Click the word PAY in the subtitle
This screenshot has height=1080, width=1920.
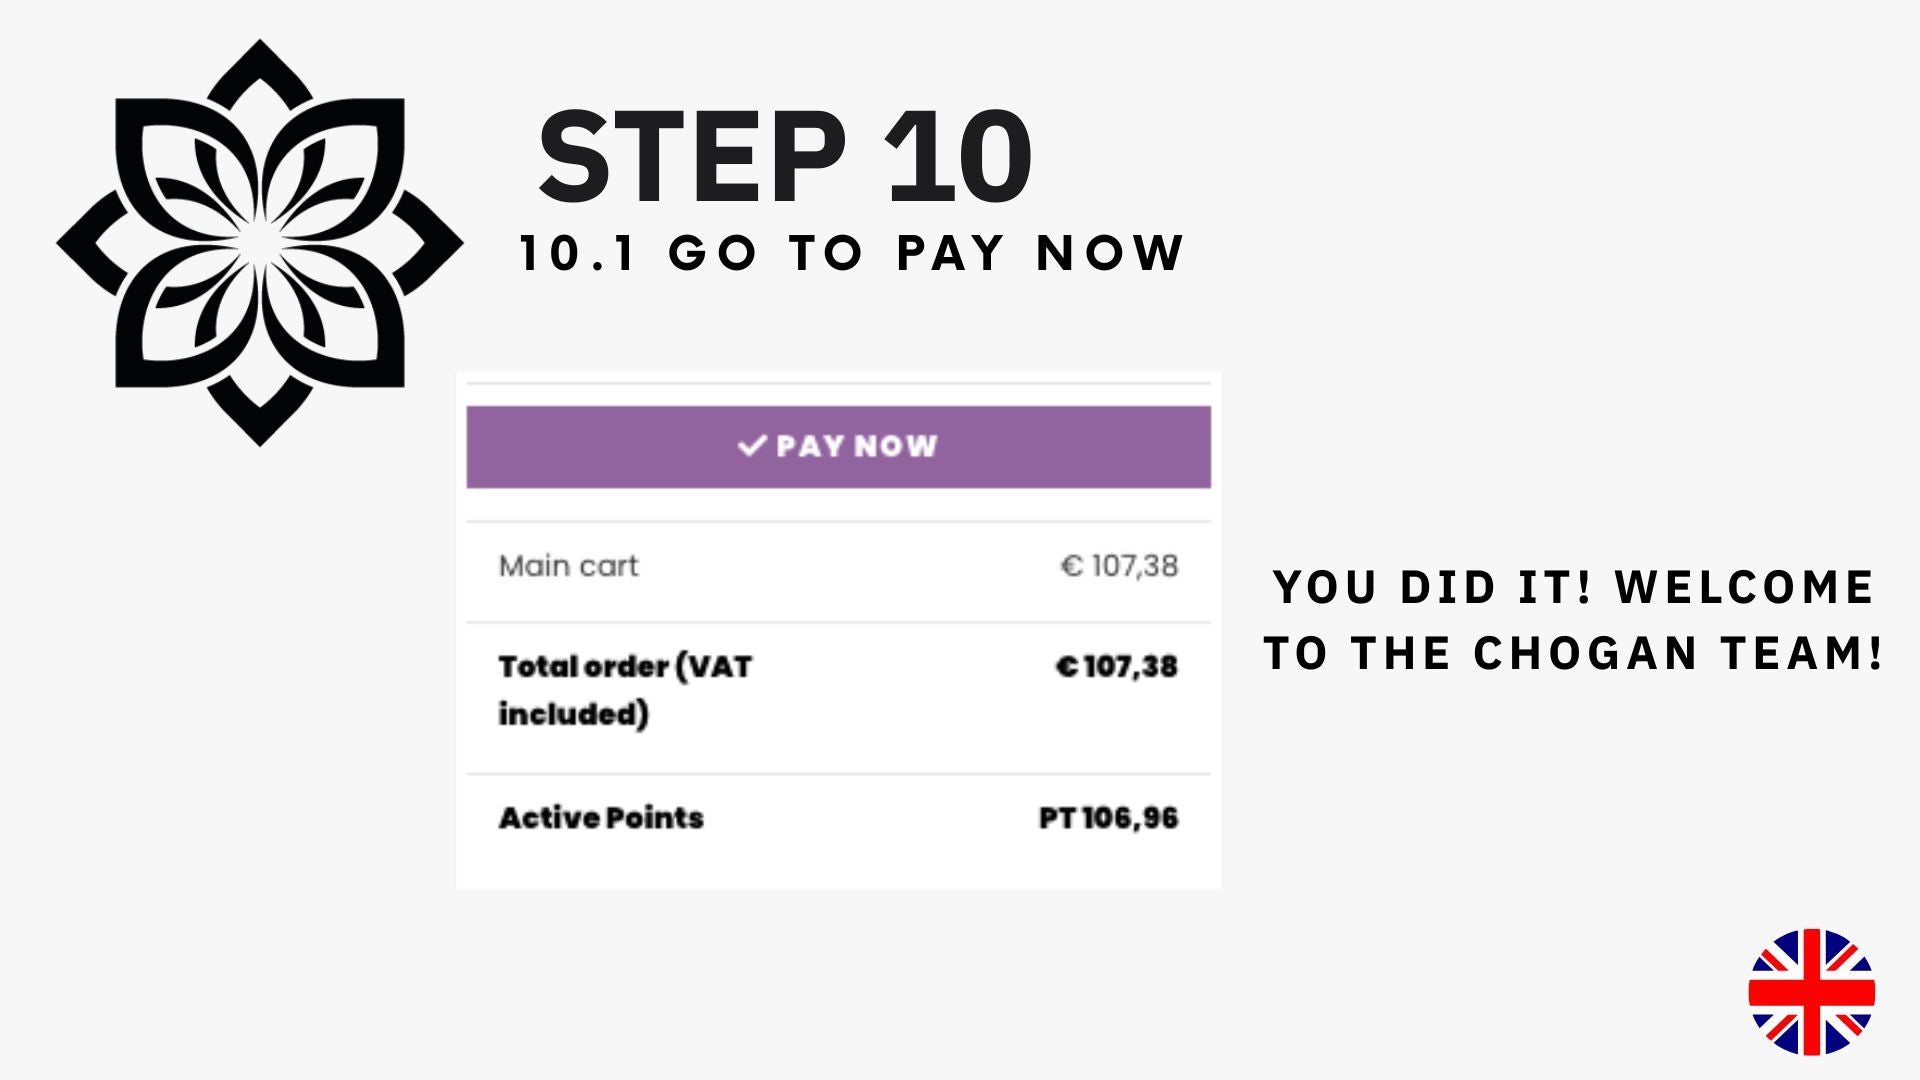tap(950, 253)
